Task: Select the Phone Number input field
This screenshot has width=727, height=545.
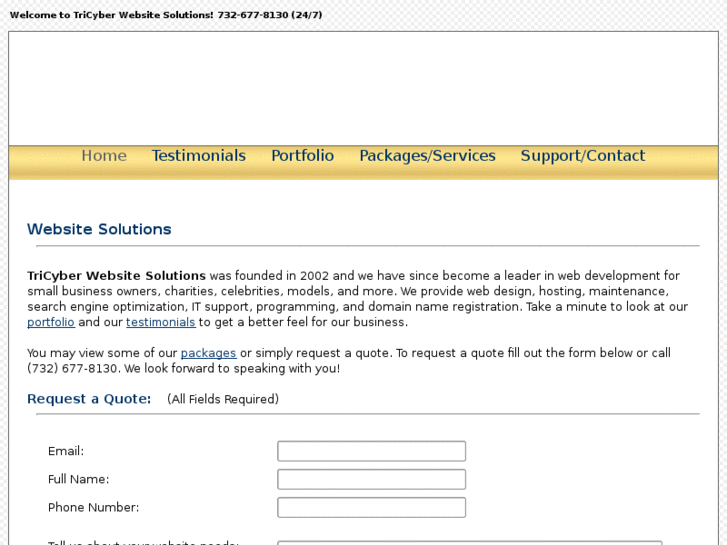Action: click(371, 507)
